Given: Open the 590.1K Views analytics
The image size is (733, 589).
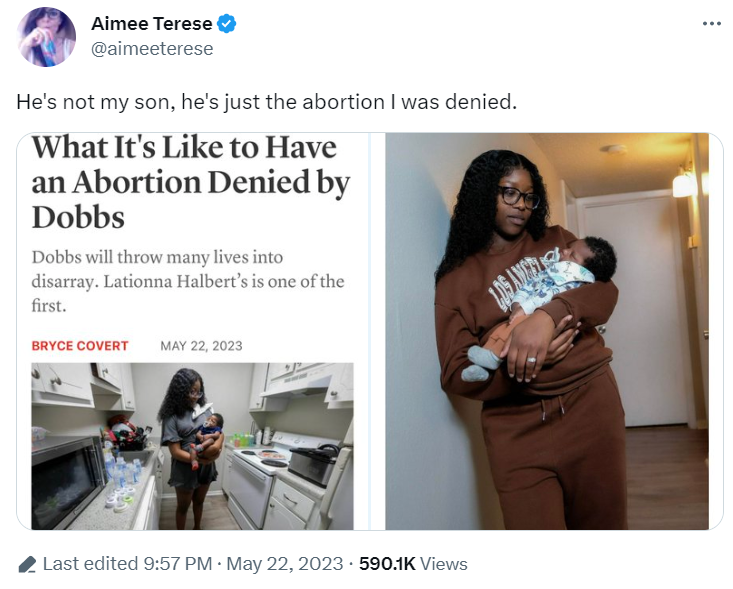Looking at the screenshot, I should (x=413, y=564).
